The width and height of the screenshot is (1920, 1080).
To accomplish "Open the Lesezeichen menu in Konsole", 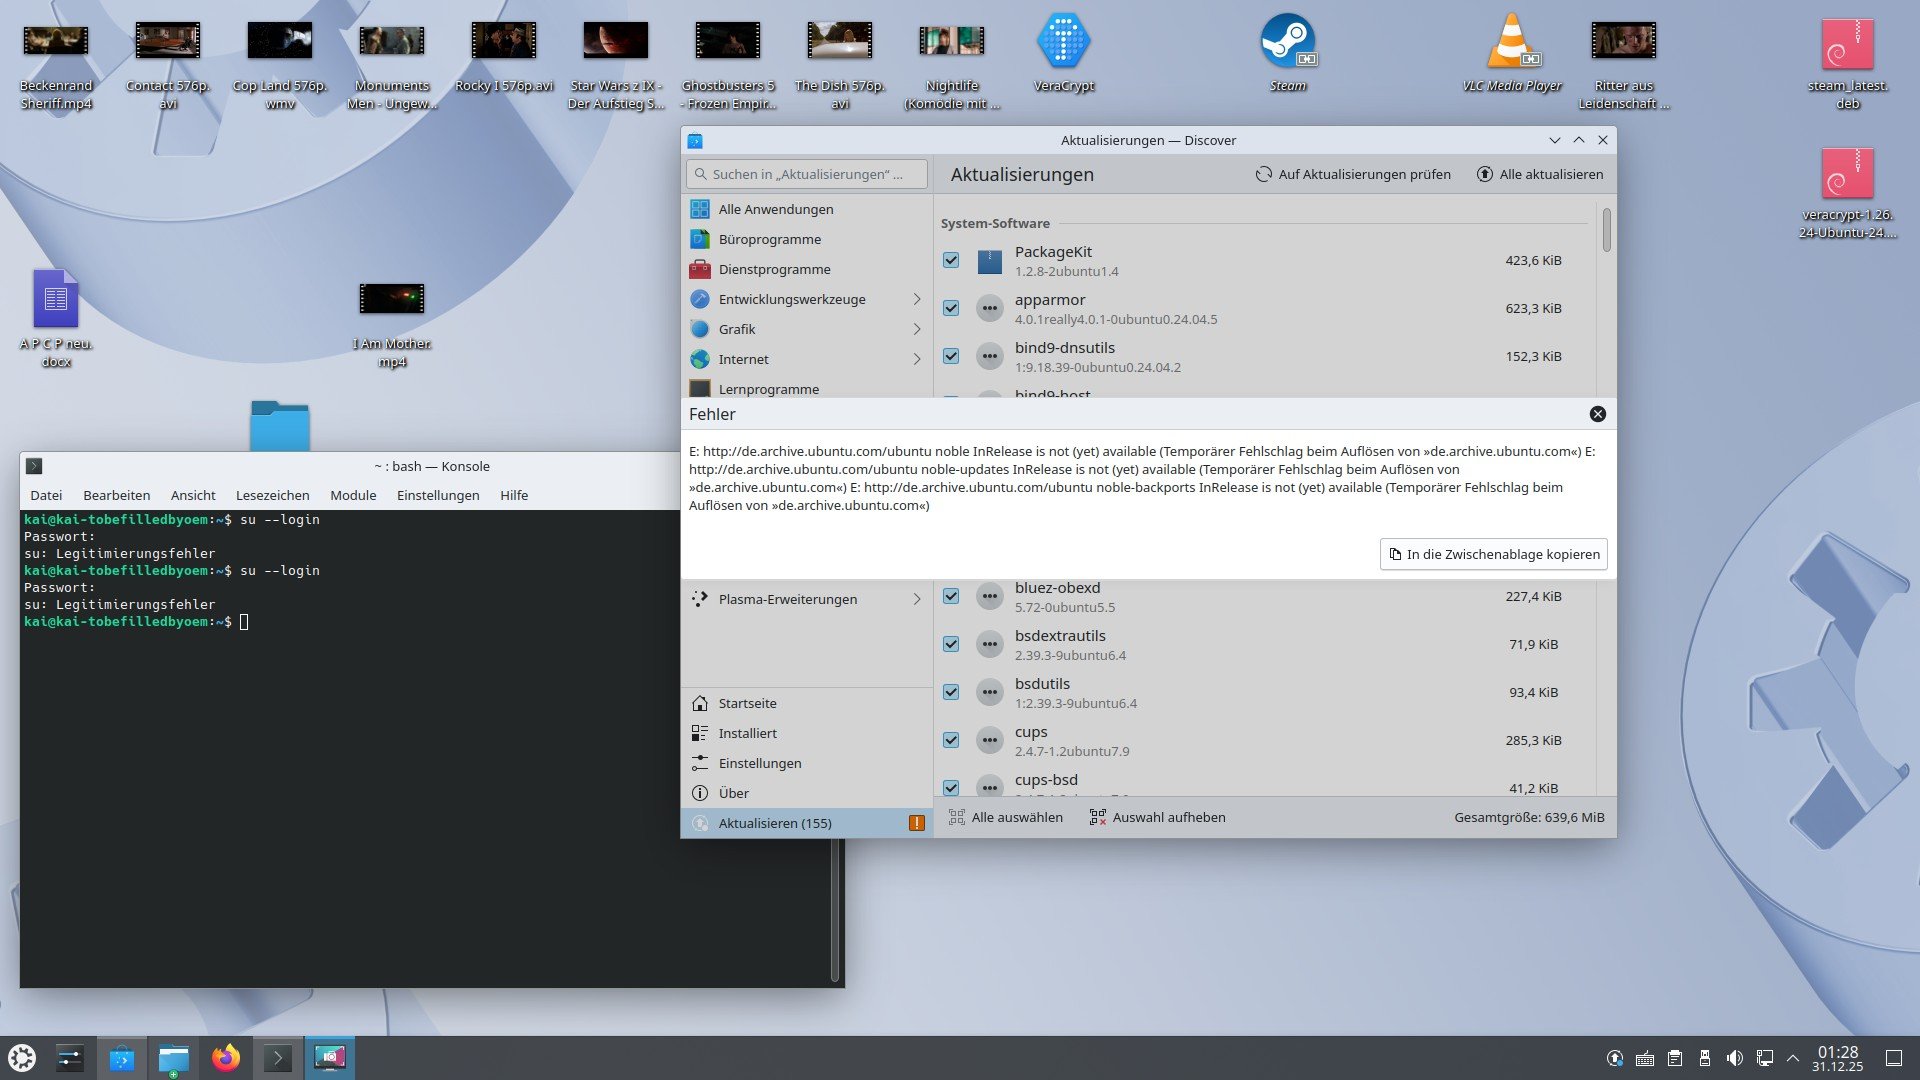I will pos(272,495).
